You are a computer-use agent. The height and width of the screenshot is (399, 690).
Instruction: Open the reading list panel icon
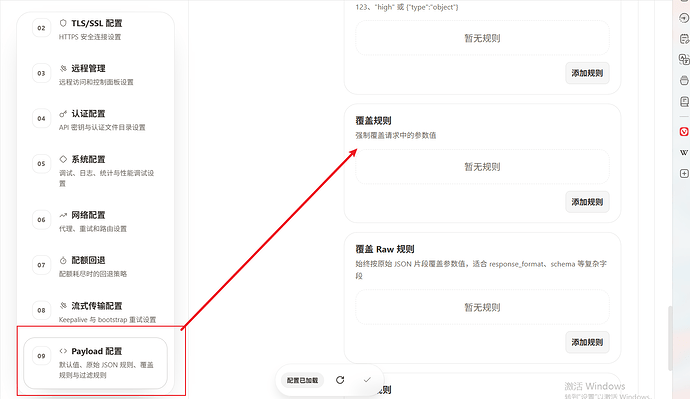click(x=684, y=102)
